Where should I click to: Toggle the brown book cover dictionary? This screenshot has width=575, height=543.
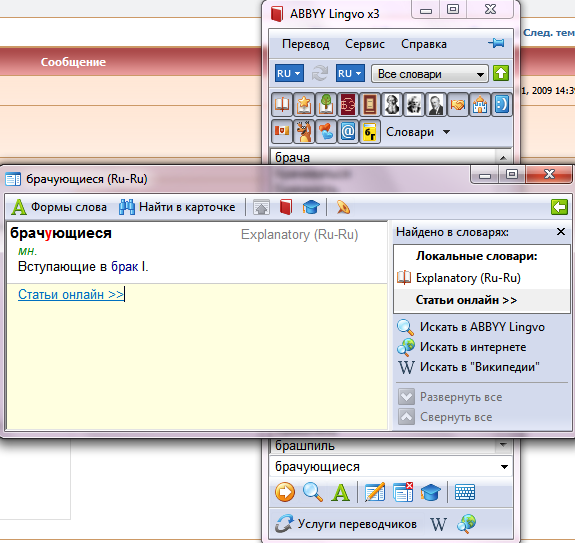click(370, 104)
